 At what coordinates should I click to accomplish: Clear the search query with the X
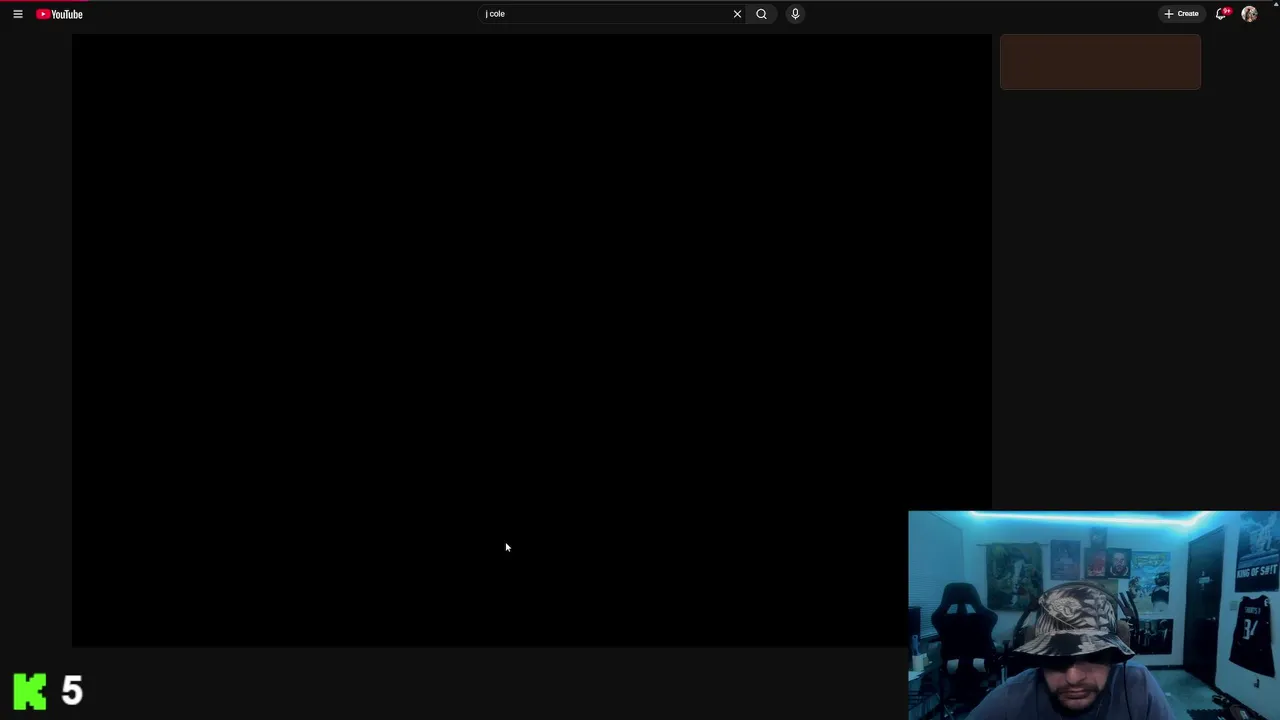737,14
